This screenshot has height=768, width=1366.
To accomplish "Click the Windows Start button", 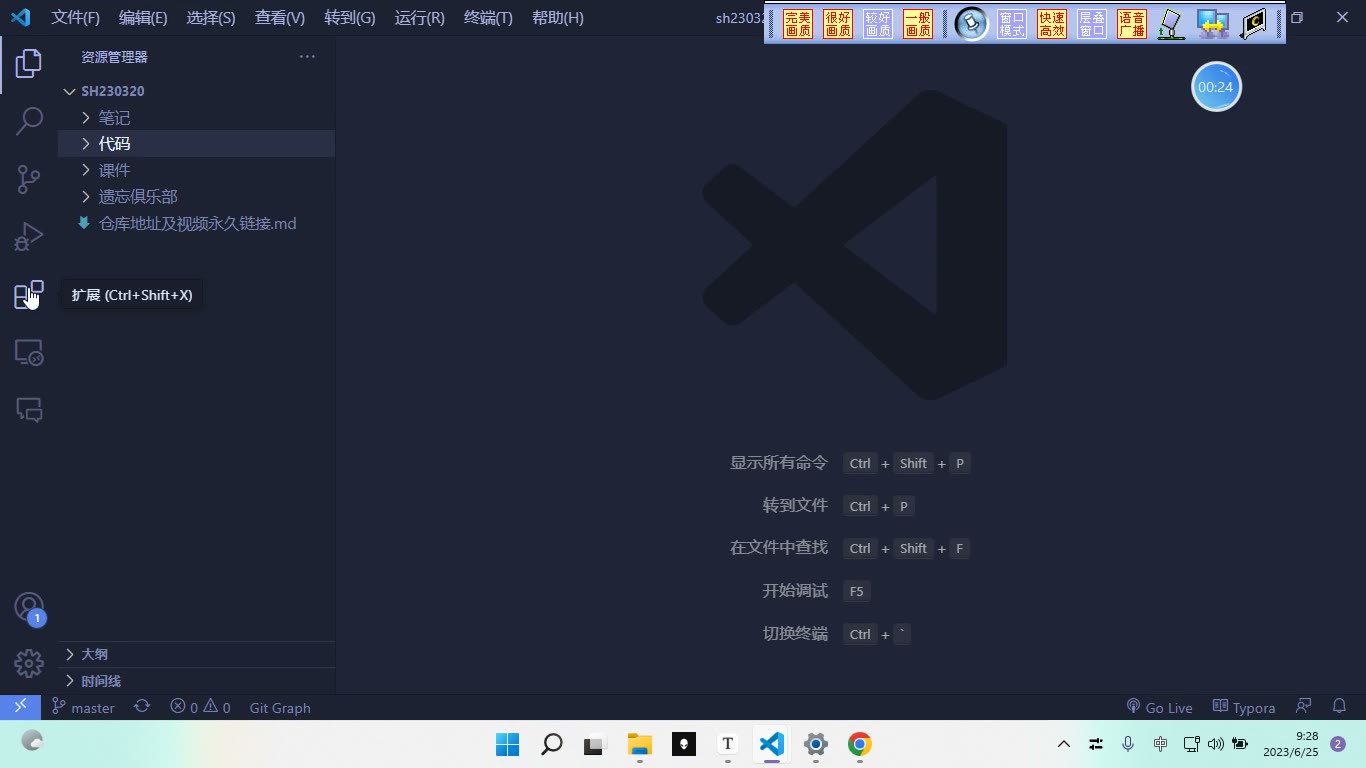I will 507,744.
